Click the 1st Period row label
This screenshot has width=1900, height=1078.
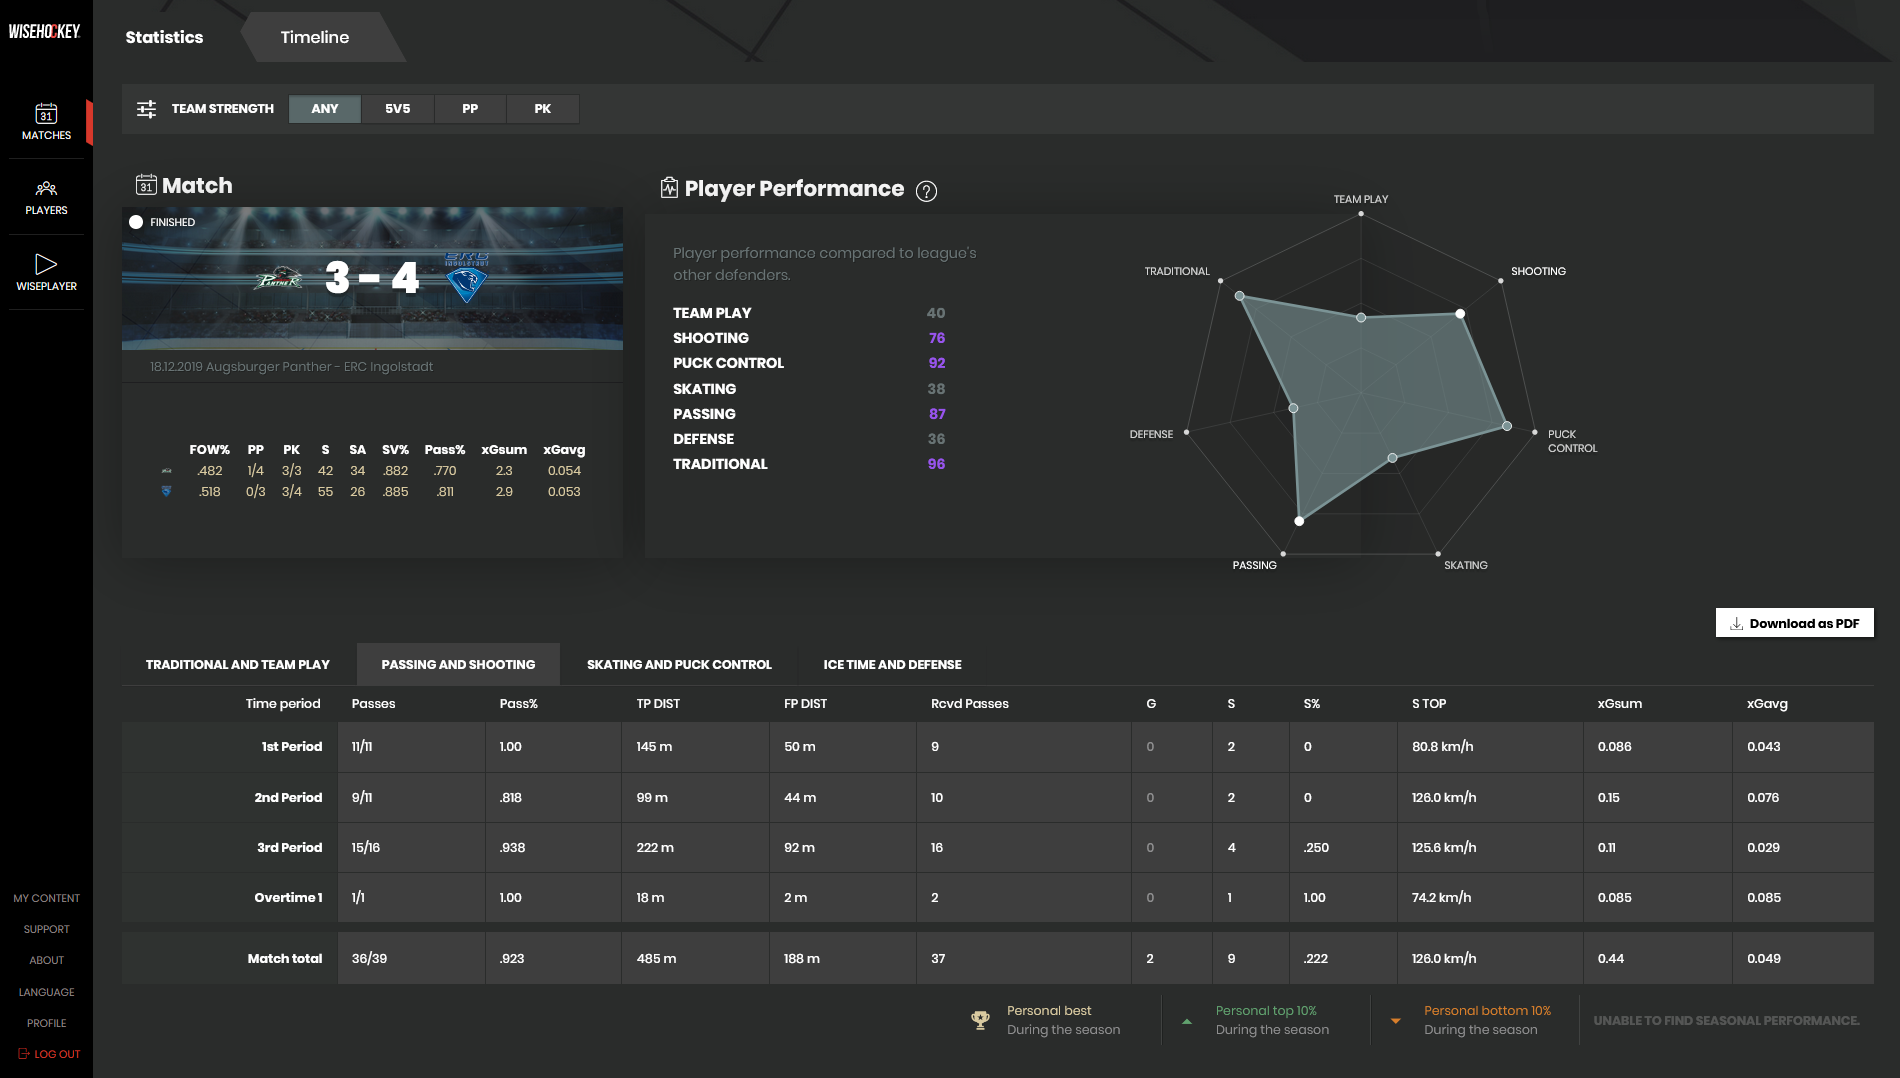pyautogui.click(x=292, y=746)
